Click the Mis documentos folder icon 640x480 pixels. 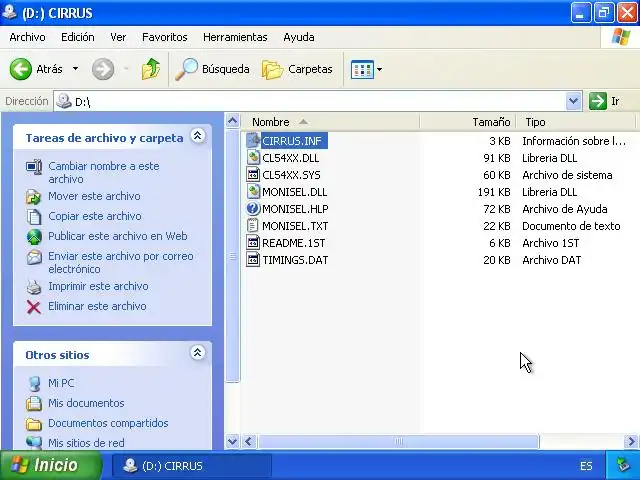pos(34,403)
